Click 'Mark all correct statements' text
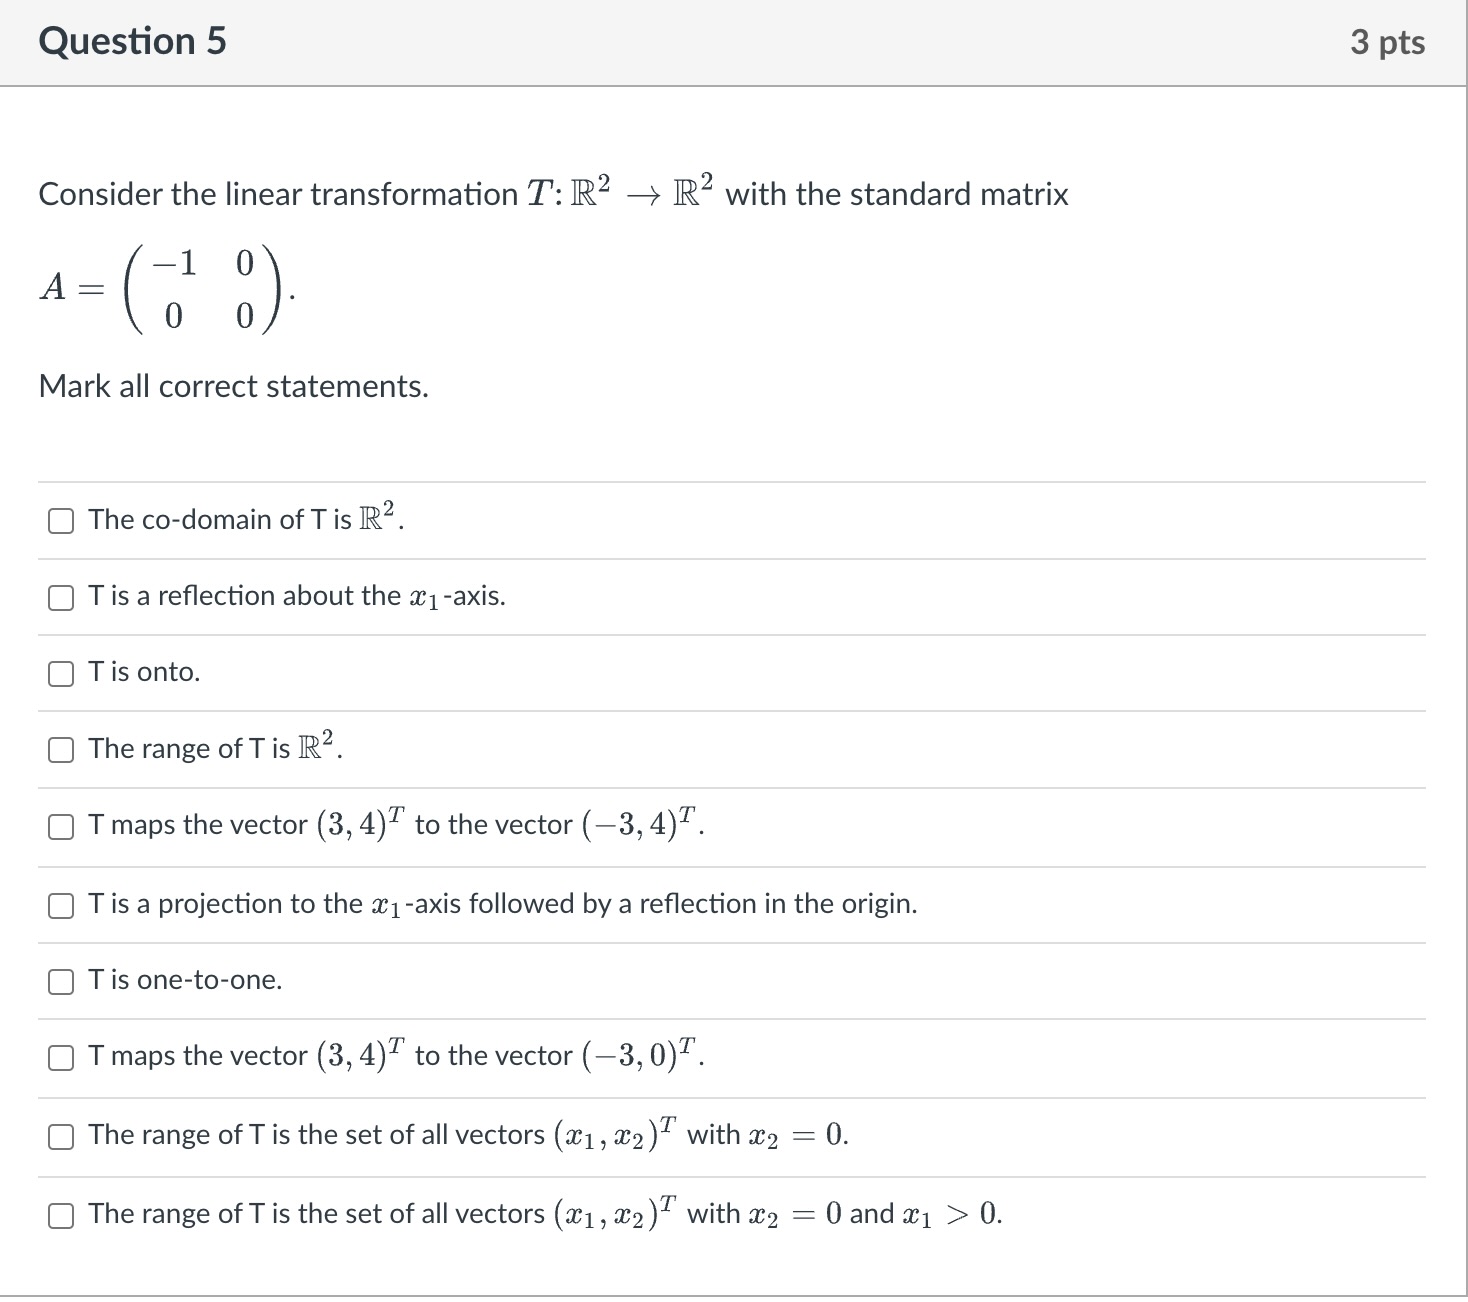Screen dimensions: 1468x1302 point(233,386)
